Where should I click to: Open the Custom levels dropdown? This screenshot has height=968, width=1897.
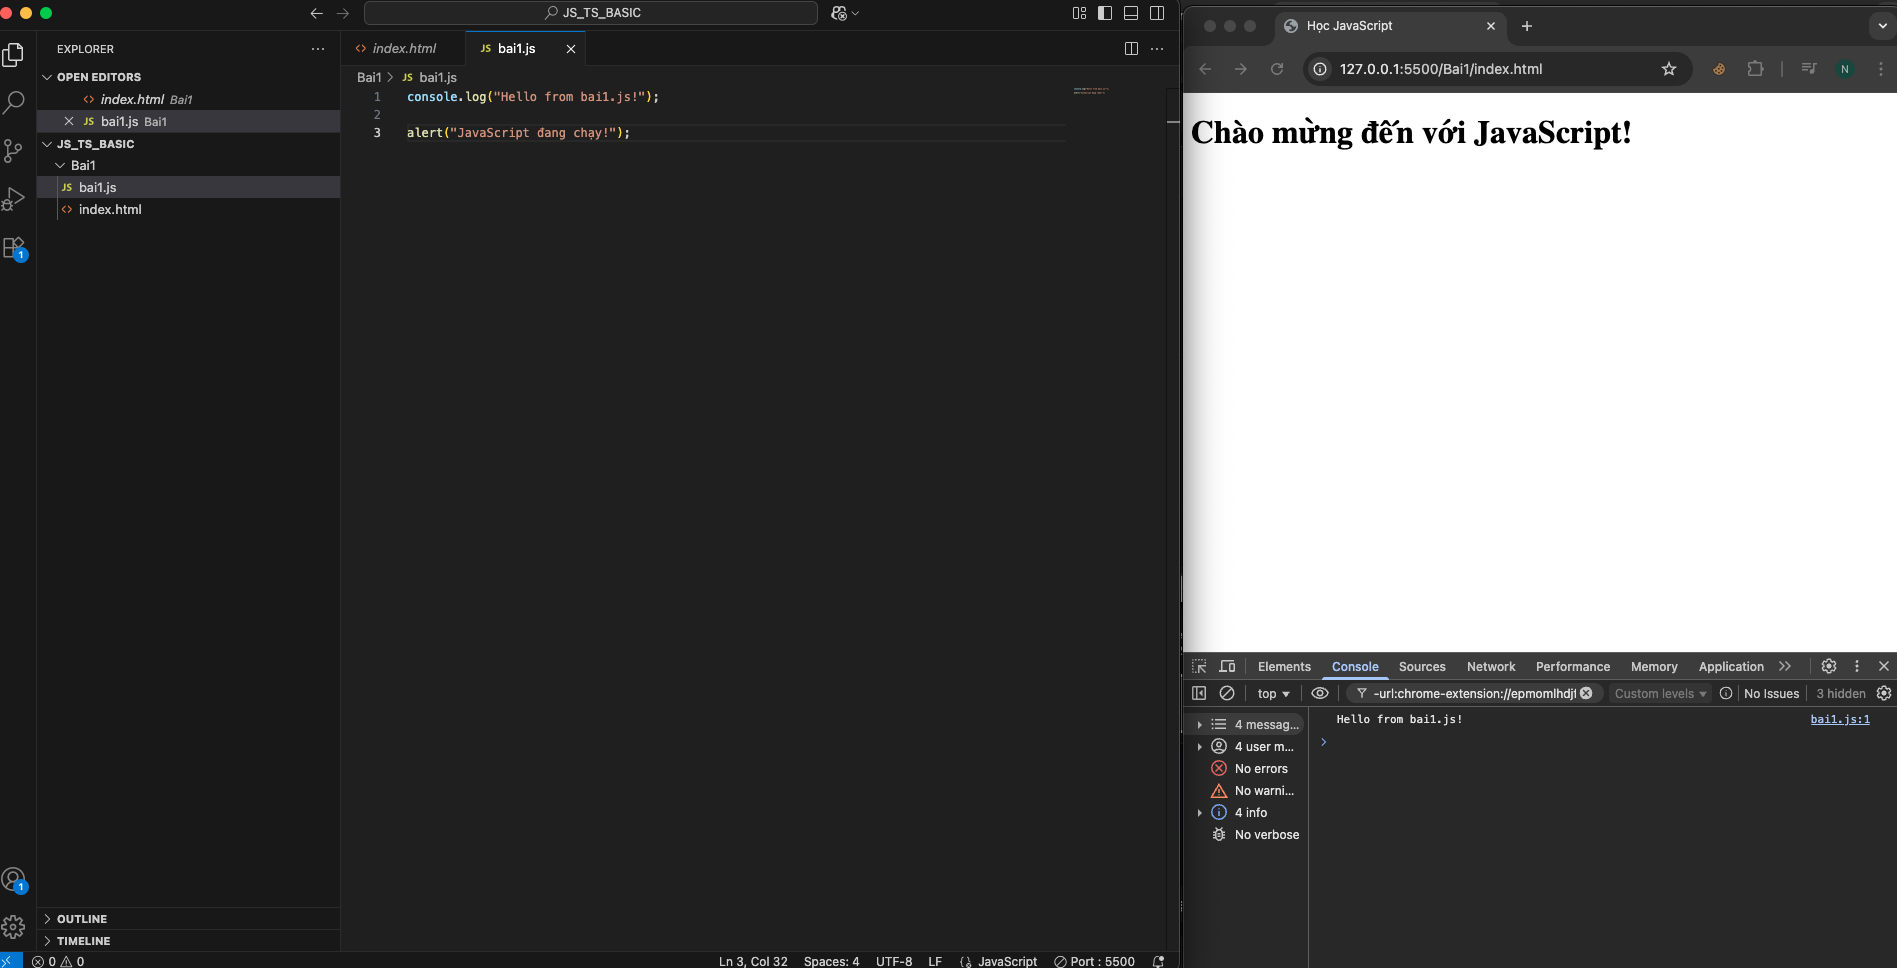(x=1659, y=694)
